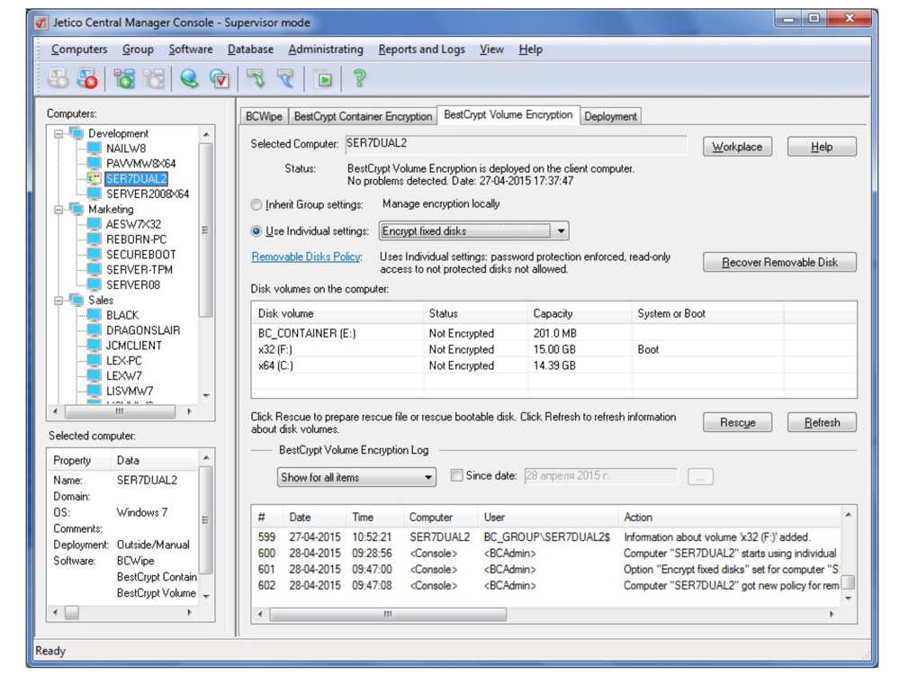The height and width of the screenshot is (685, 900).
Task: Click the green arrow toolbar icon
Action: click(x=255, y=78)
